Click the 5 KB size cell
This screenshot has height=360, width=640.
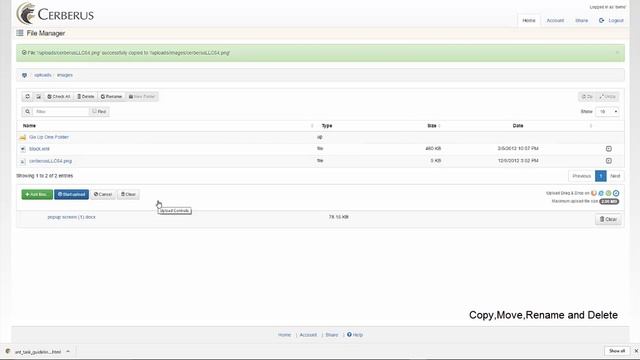[436, 161]
